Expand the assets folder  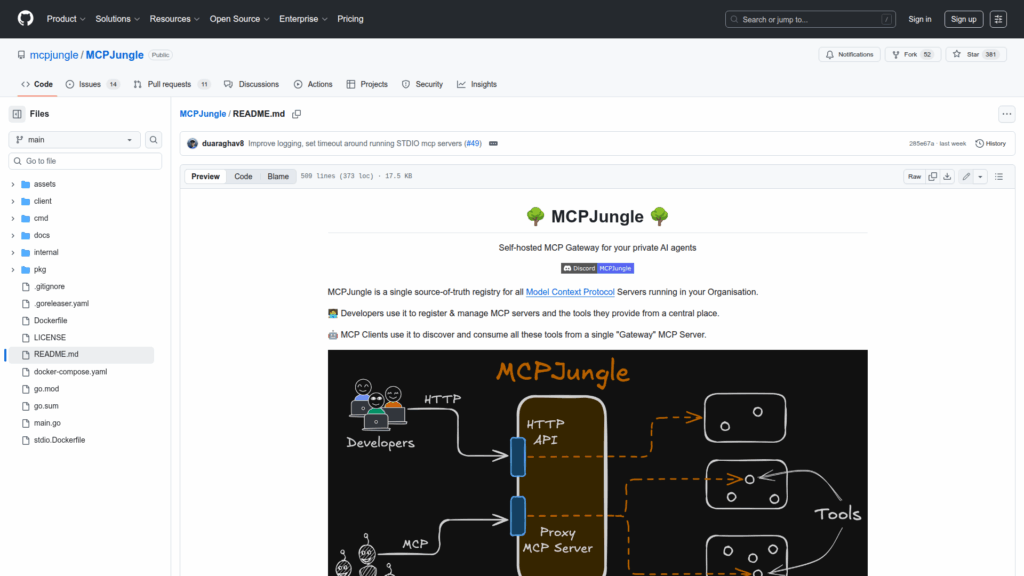pos(44,184)
